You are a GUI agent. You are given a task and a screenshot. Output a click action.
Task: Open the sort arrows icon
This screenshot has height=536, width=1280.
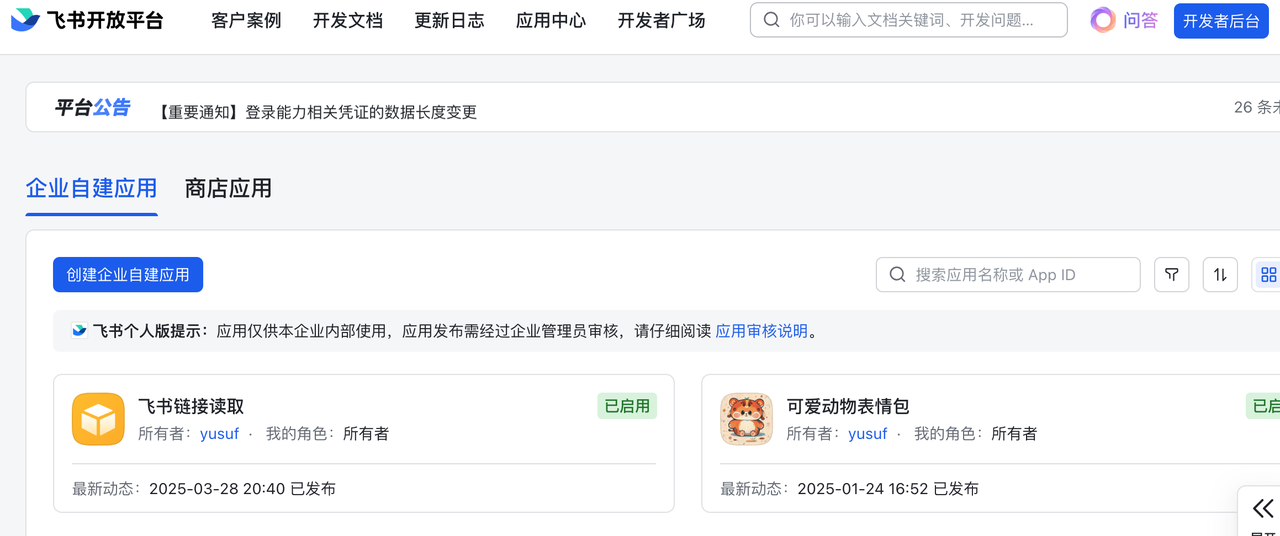point(1220,275)
